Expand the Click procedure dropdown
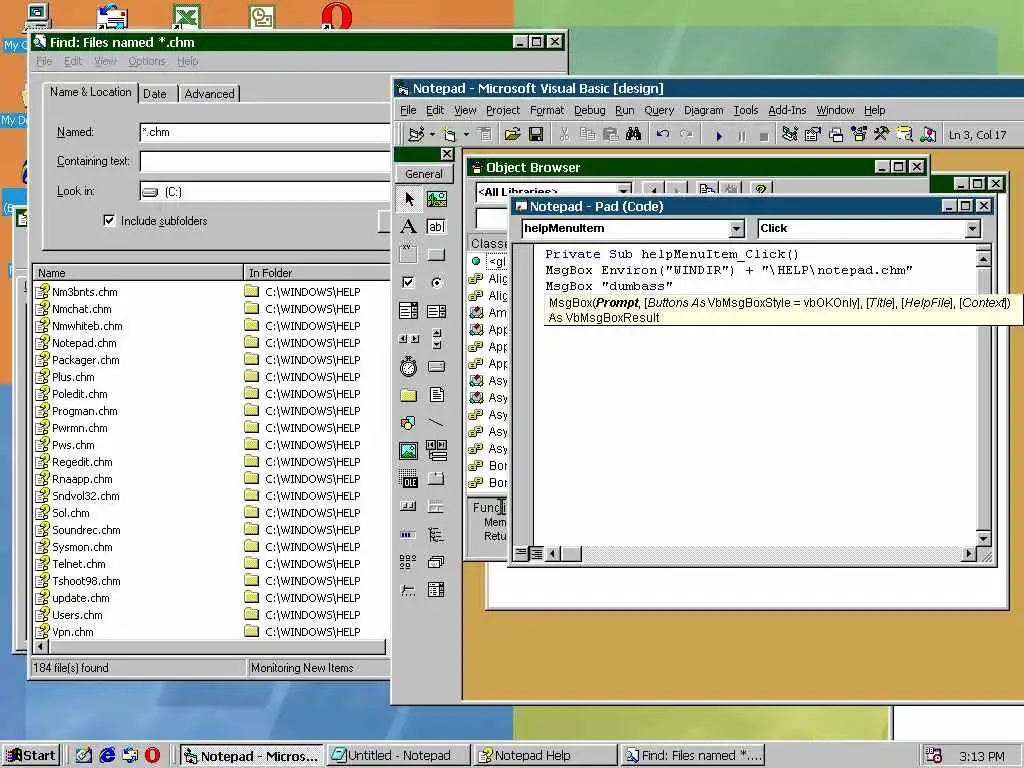The image size is (1024, 768). [x=972, y=229]
